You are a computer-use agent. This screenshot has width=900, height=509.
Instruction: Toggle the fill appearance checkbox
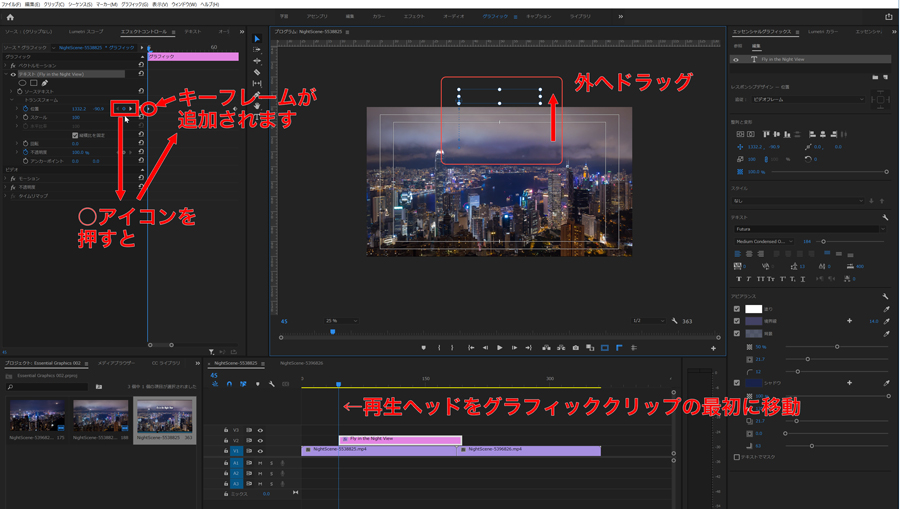click(x=737, y=309)
